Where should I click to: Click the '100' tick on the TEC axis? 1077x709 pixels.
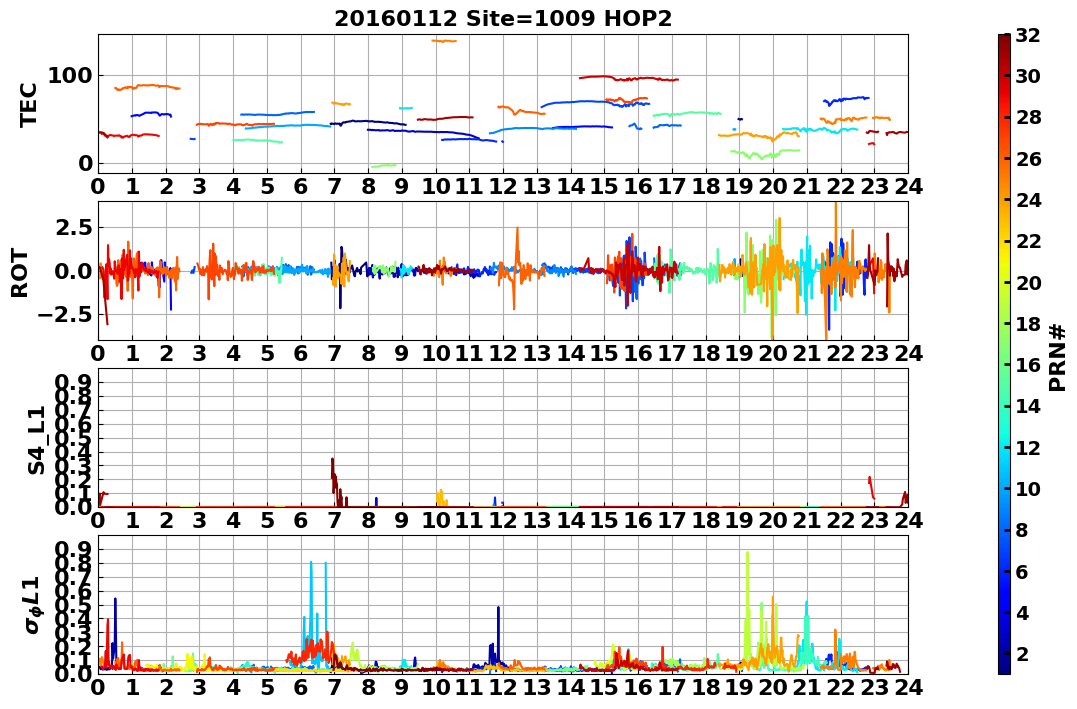tap(70, 75)
